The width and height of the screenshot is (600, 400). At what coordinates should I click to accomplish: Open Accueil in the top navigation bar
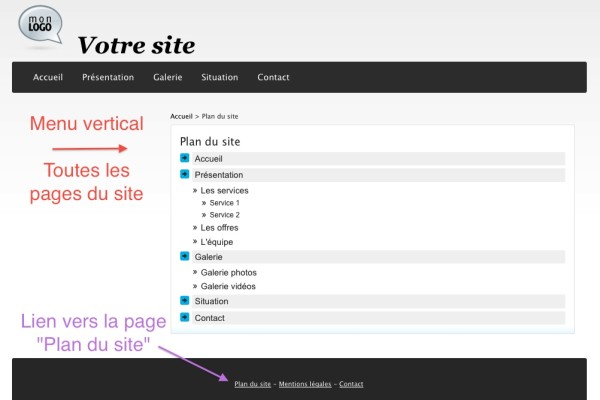(x=48, y=77)
